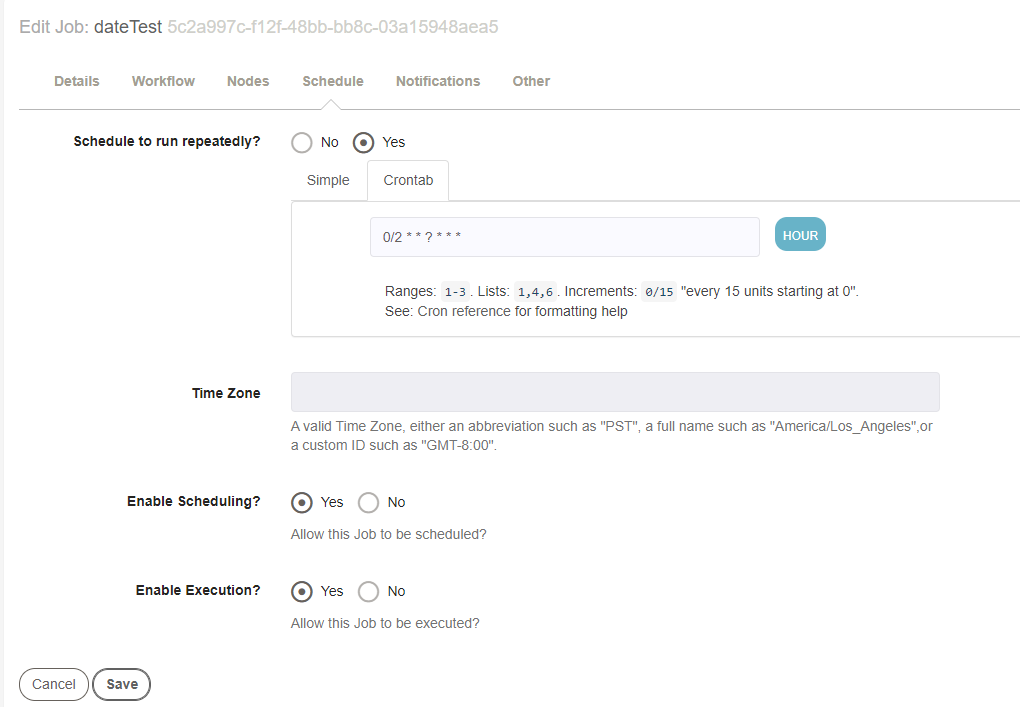Click the HOUR badge button
Image resolution: width=1020 pixels, height=707 pixels.
click(800, 235)
